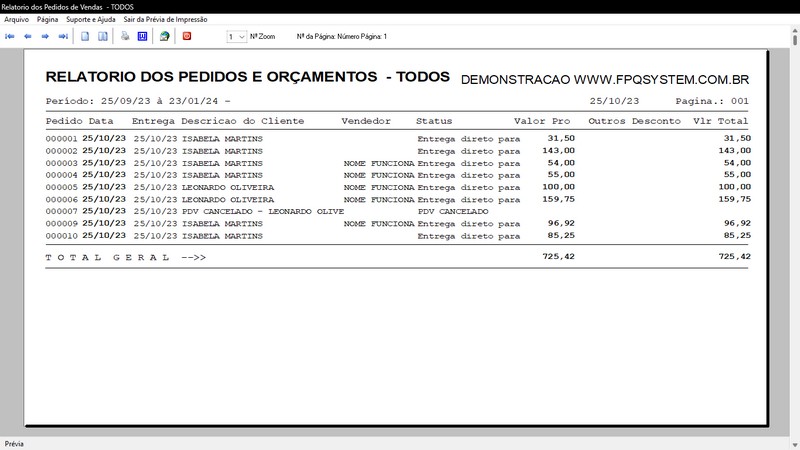This screenshot has width=800, height=450.
Task: Click the globe email/web icon
Action: tap(164, 36)
